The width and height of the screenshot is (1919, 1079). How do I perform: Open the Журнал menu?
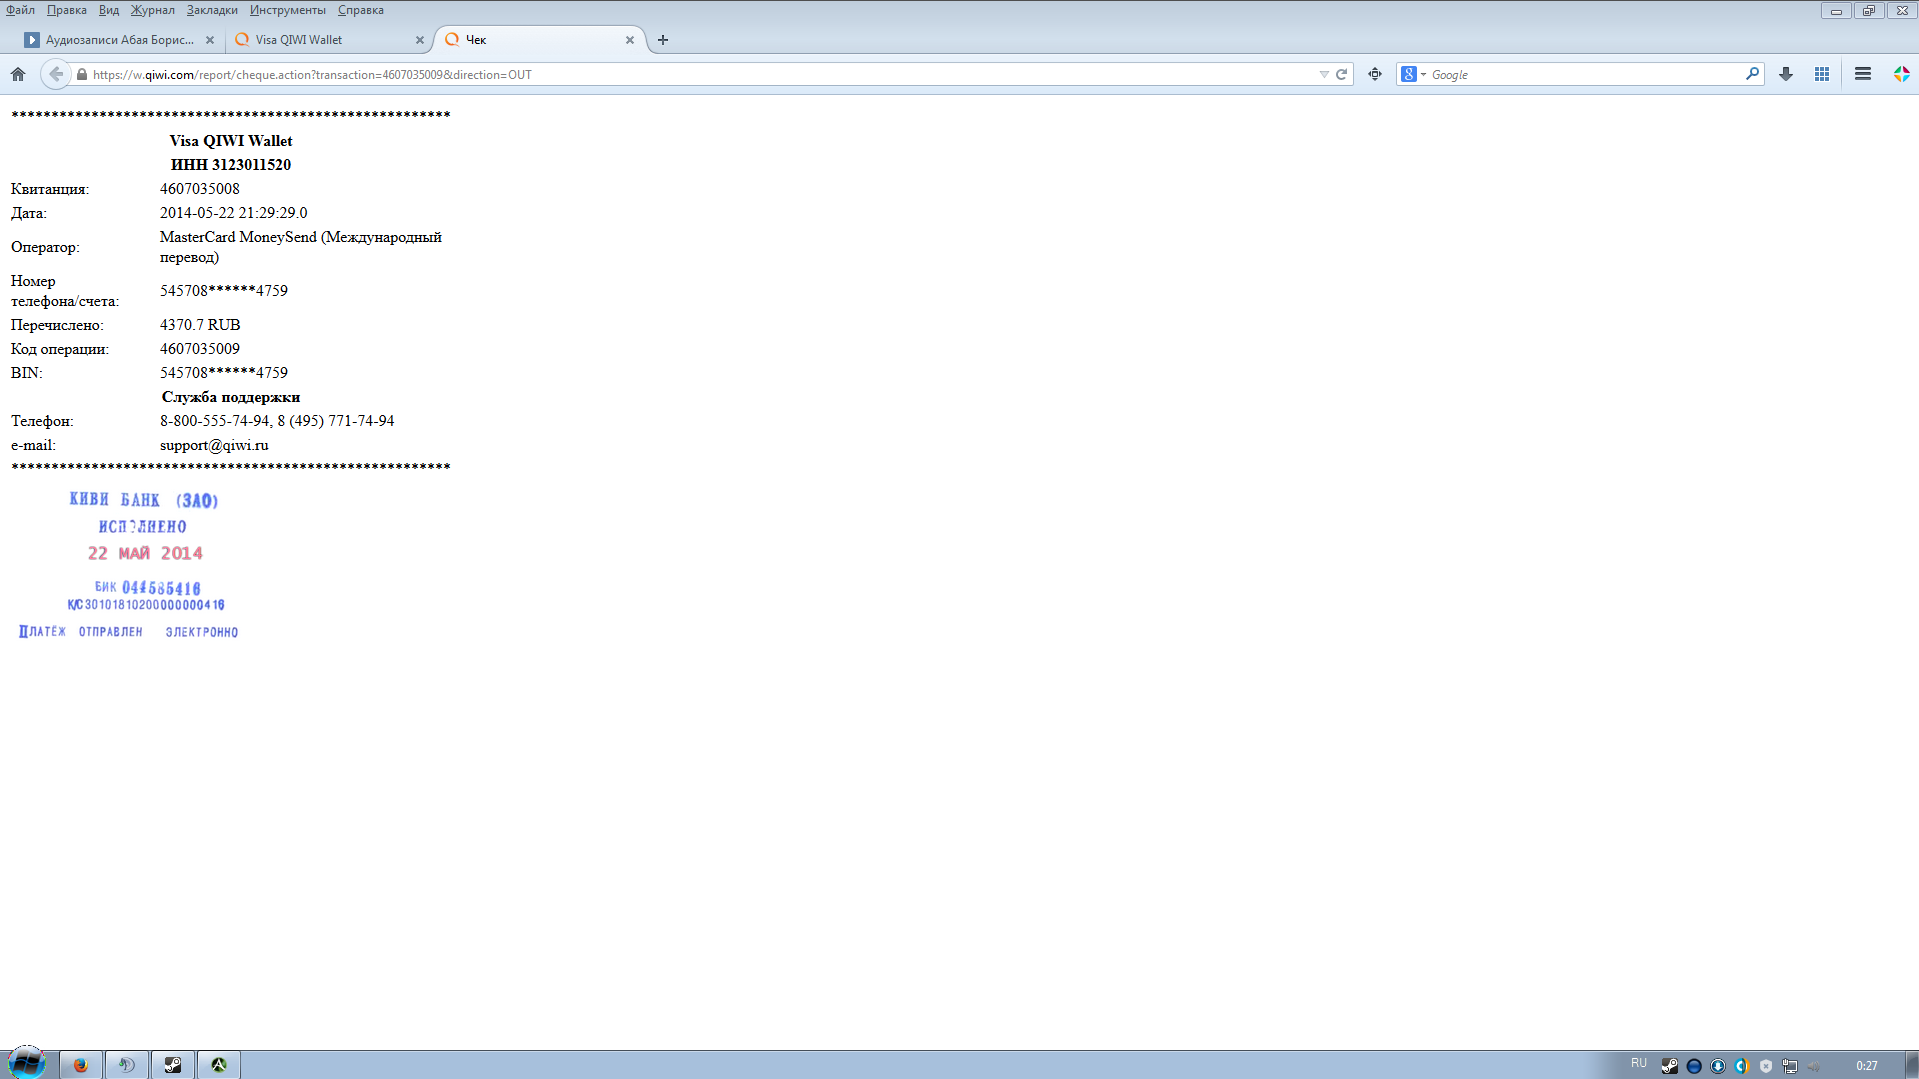click(153, 10)
